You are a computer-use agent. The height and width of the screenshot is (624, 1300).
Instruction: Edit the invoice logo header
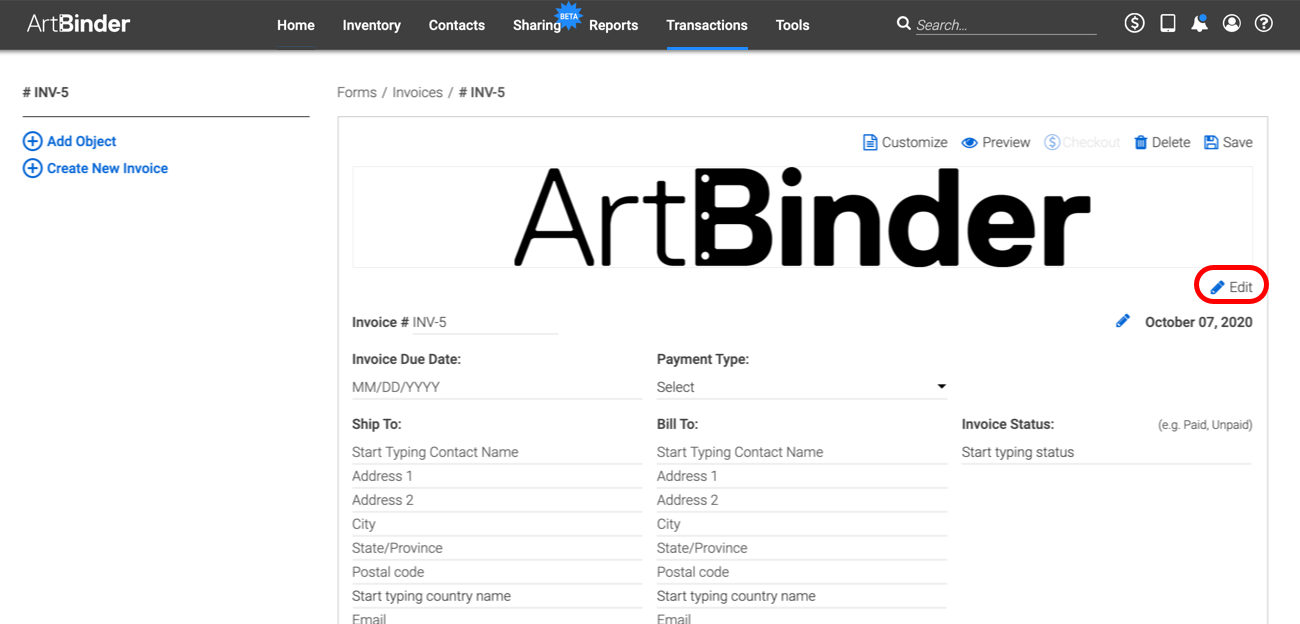pos(1231,287)
